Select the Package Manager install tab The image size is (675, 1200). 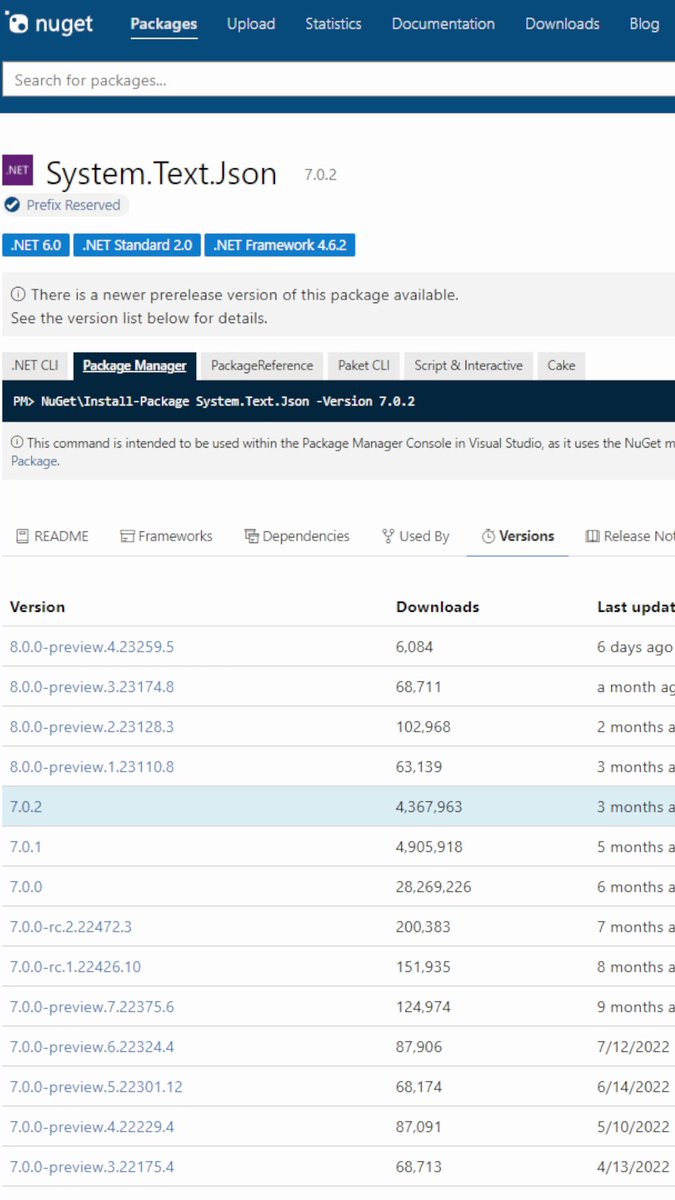coord(134,366)
